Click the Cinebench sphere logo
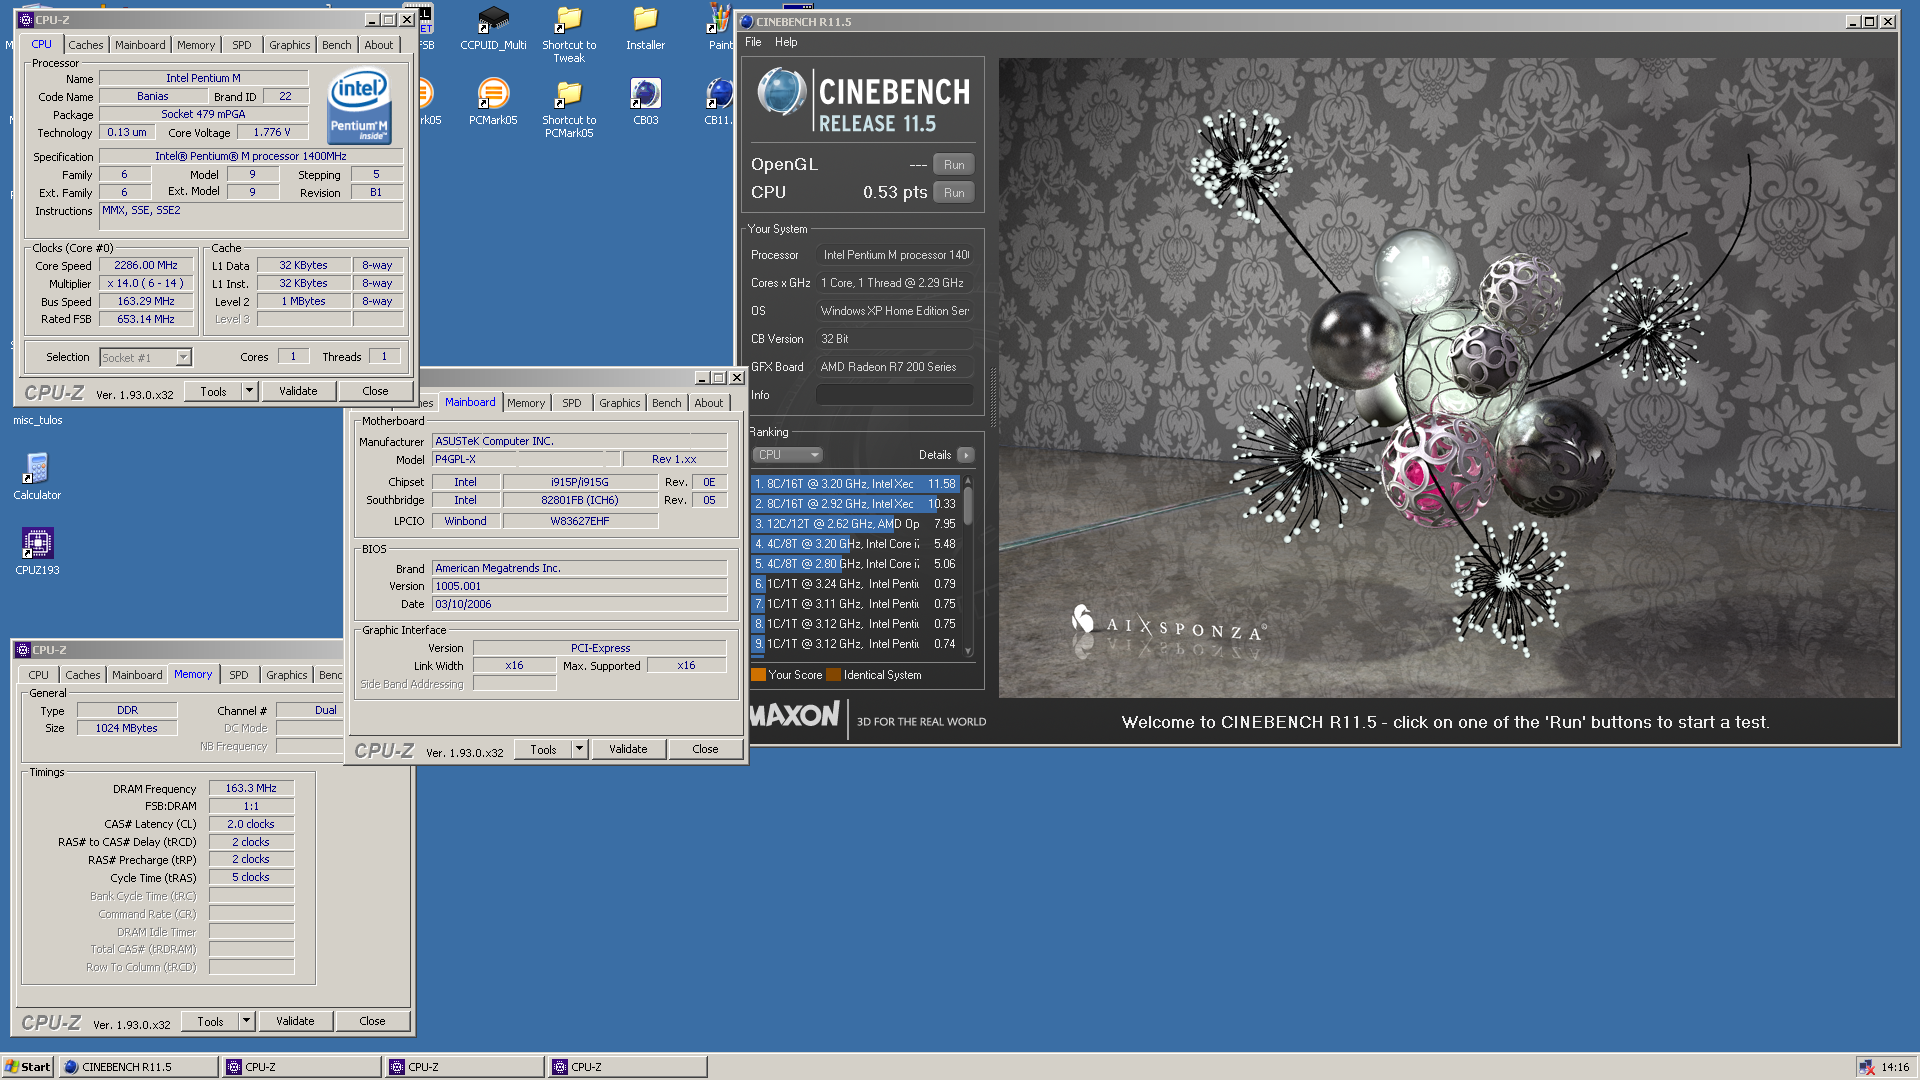1920x1080 pixels. (781, 92)
